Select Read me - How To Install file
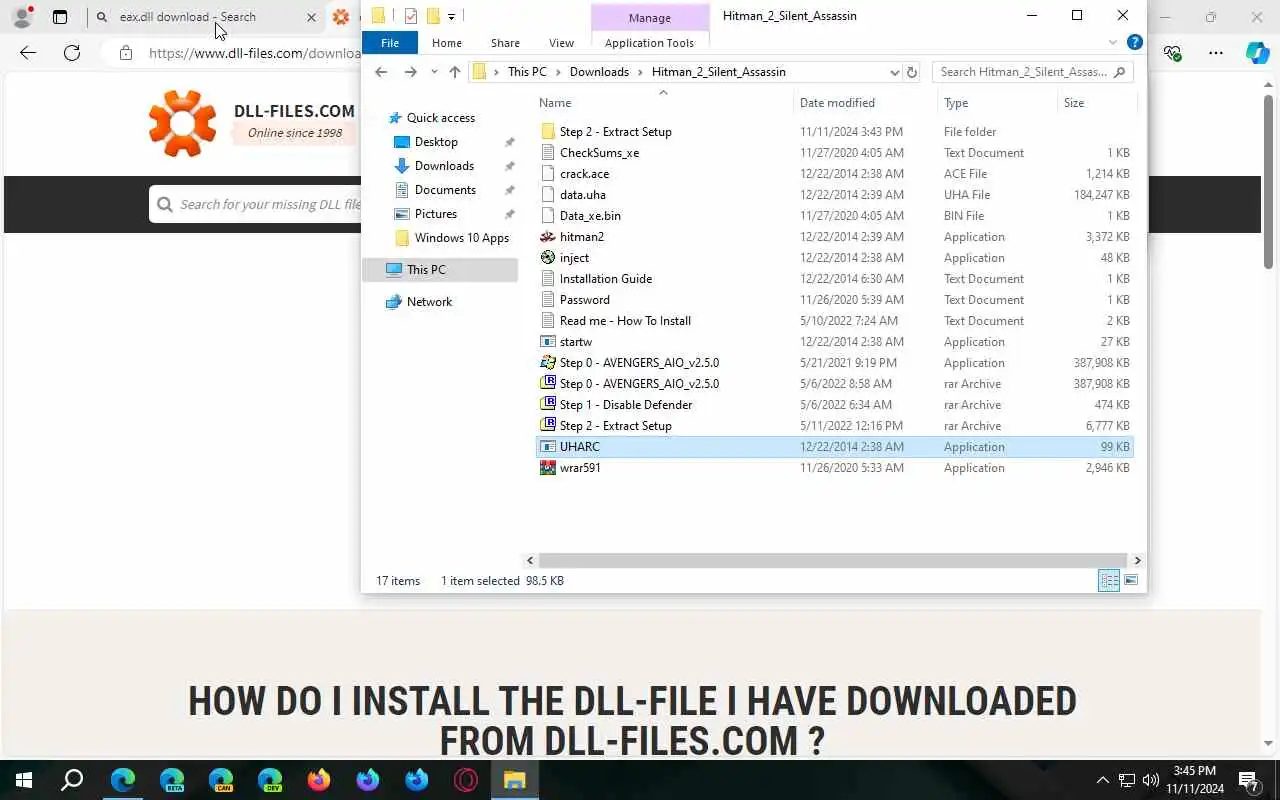The width and height of the screenshot is (1280, 800). tap(625, 321)
